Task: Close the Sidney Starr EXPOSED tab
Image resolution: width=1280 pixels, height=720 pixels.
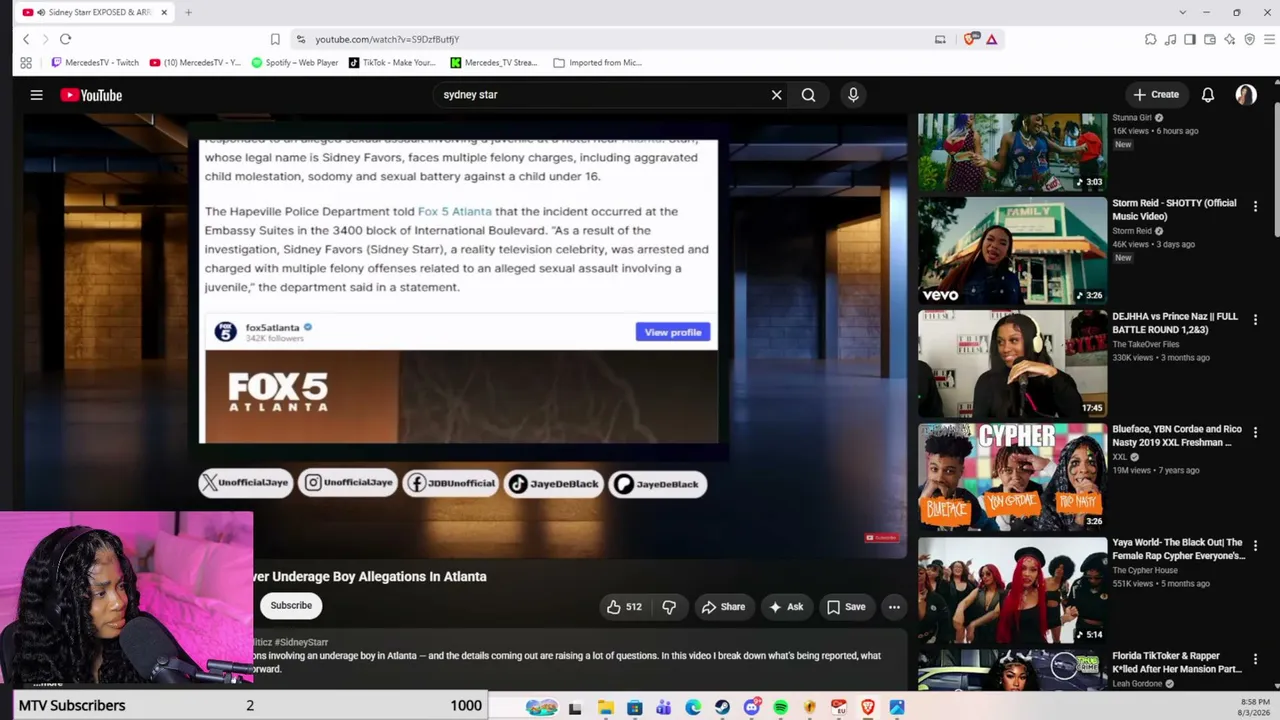Action: pyautogui.click(x=164, y=12)
